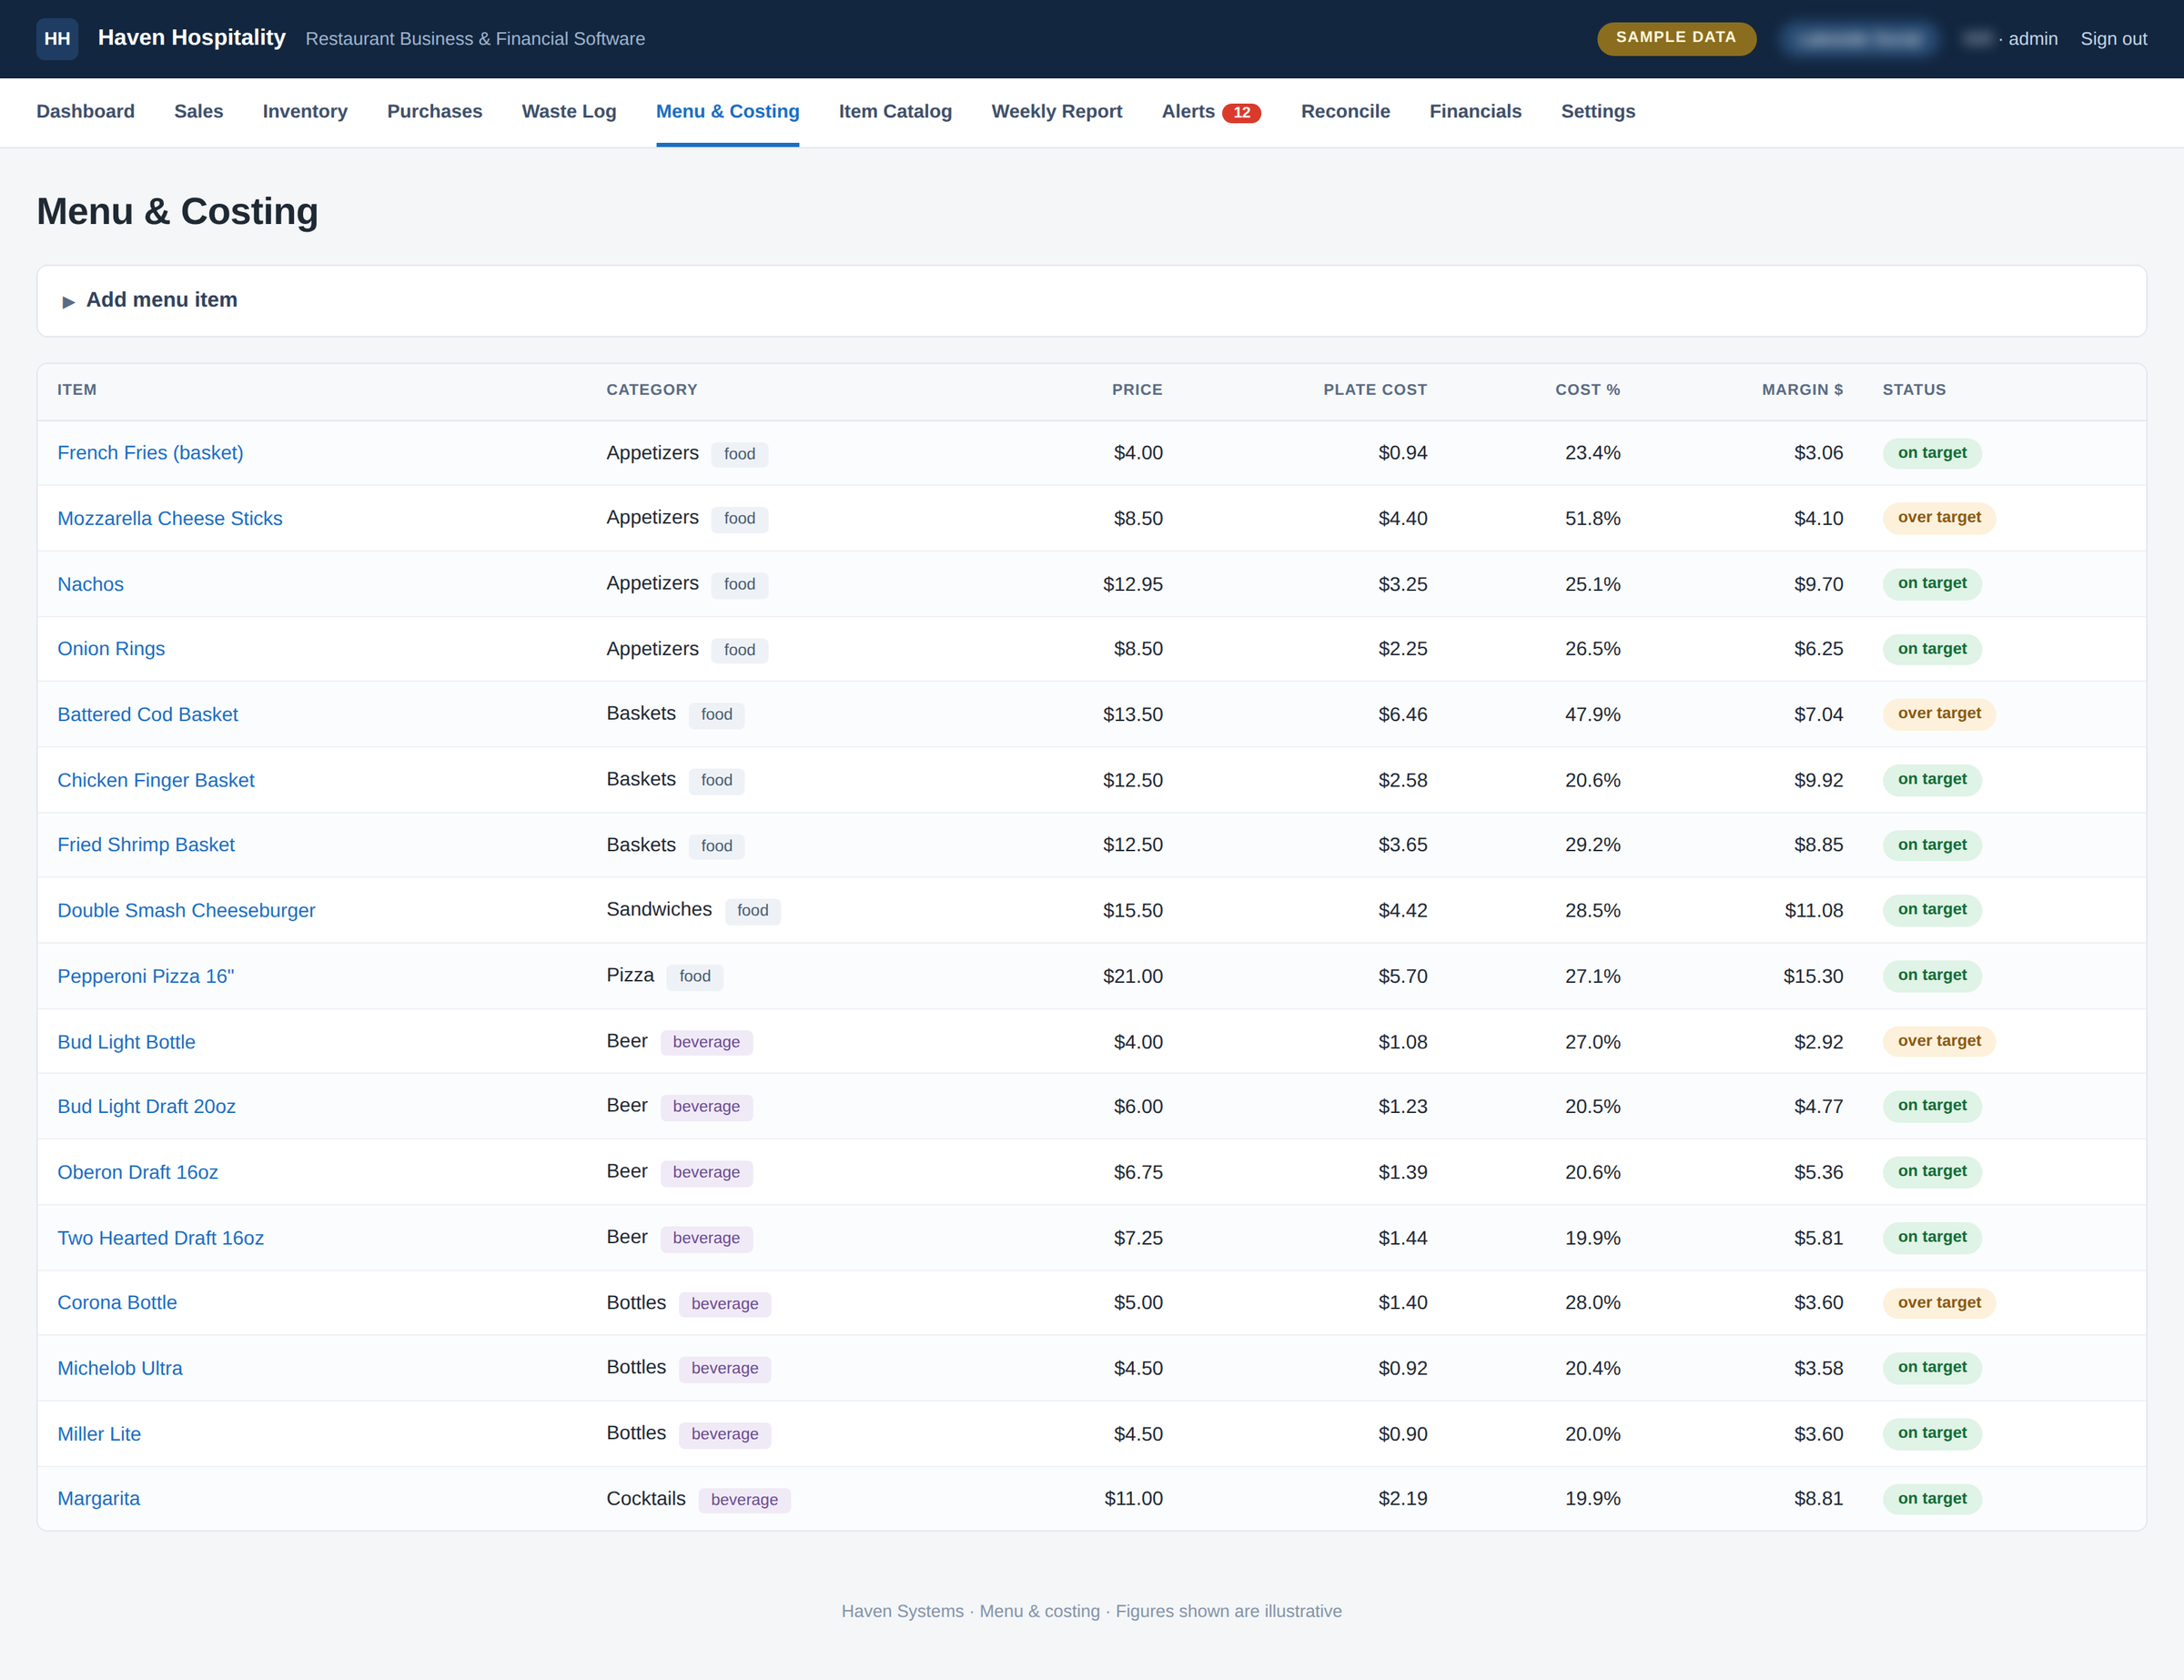Click Sandwiches category in Cheeseburger row
2184x1680 pixels.
tap(659, 909)
